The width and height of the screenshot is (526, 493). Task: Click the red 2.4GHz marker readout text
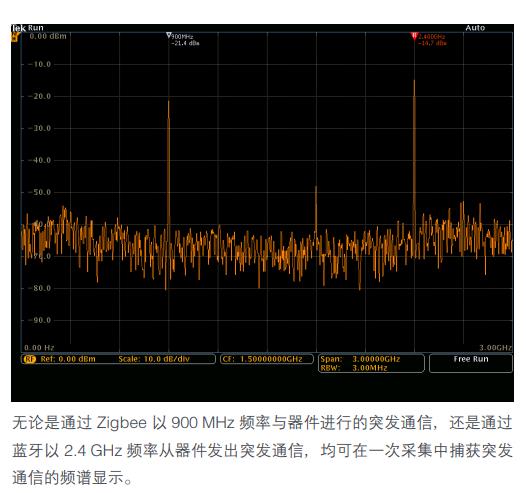[432, 40]
